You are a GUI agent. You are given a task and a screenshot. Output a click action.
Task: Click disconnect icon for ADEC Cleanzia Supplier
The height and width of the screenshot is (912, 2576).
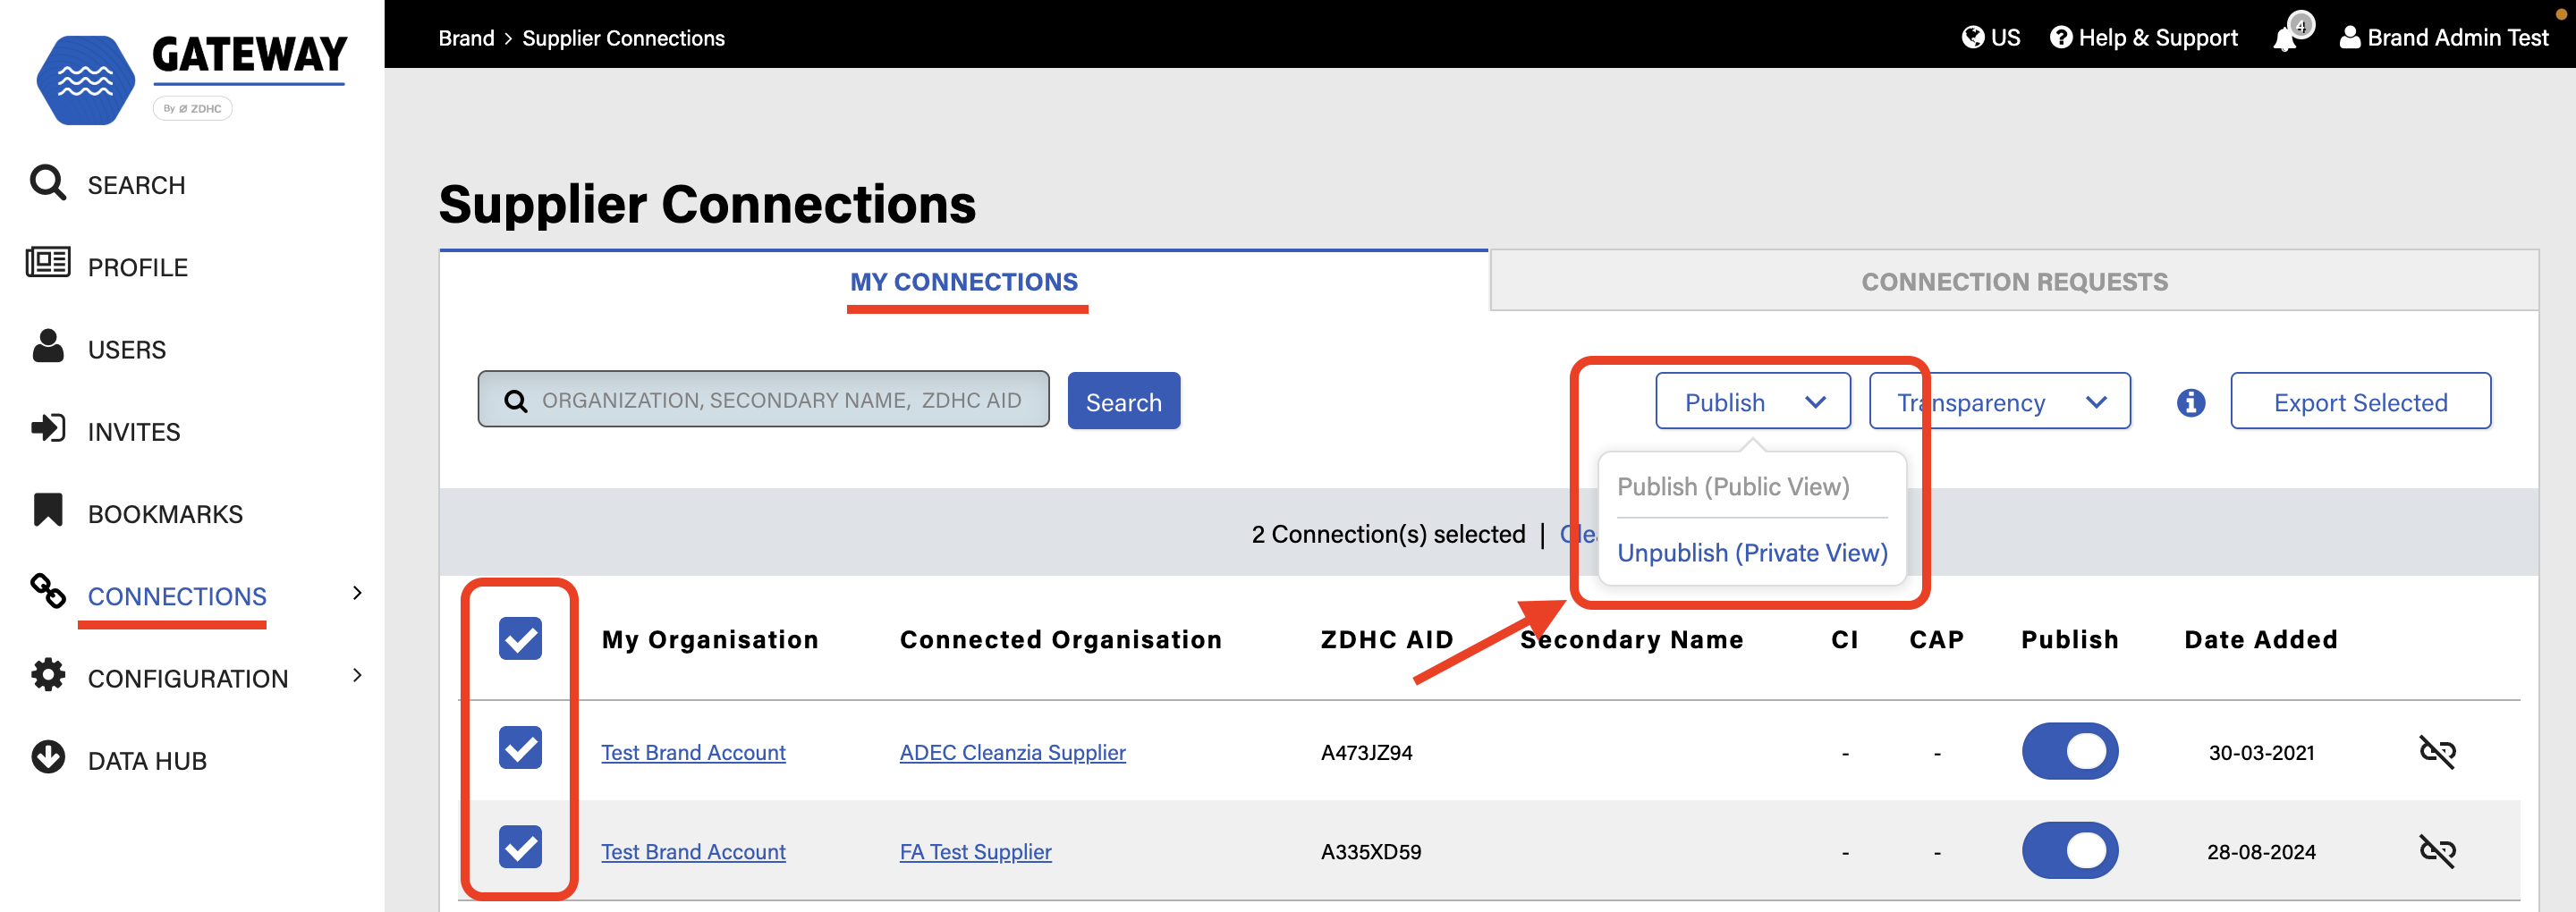[x=2436, y=751]
